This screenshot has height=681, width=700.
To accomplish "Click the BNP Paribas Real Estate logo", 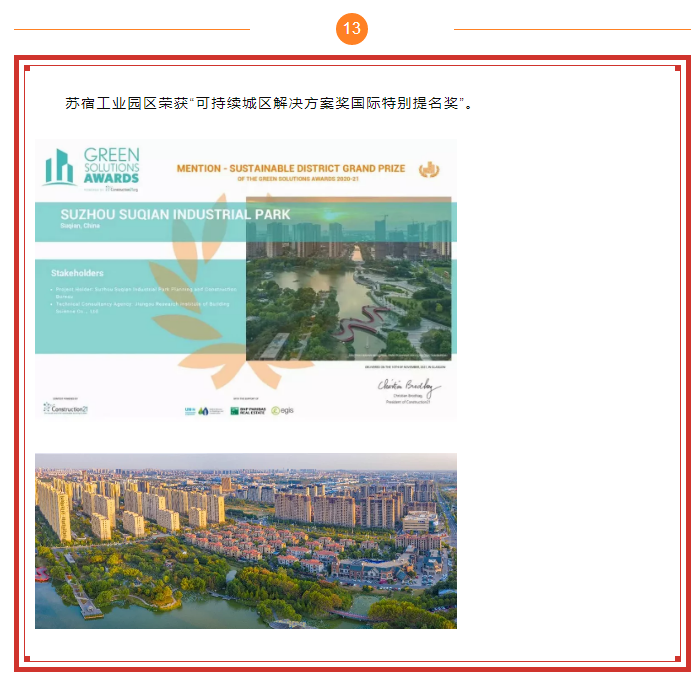I will click(248, 410).
